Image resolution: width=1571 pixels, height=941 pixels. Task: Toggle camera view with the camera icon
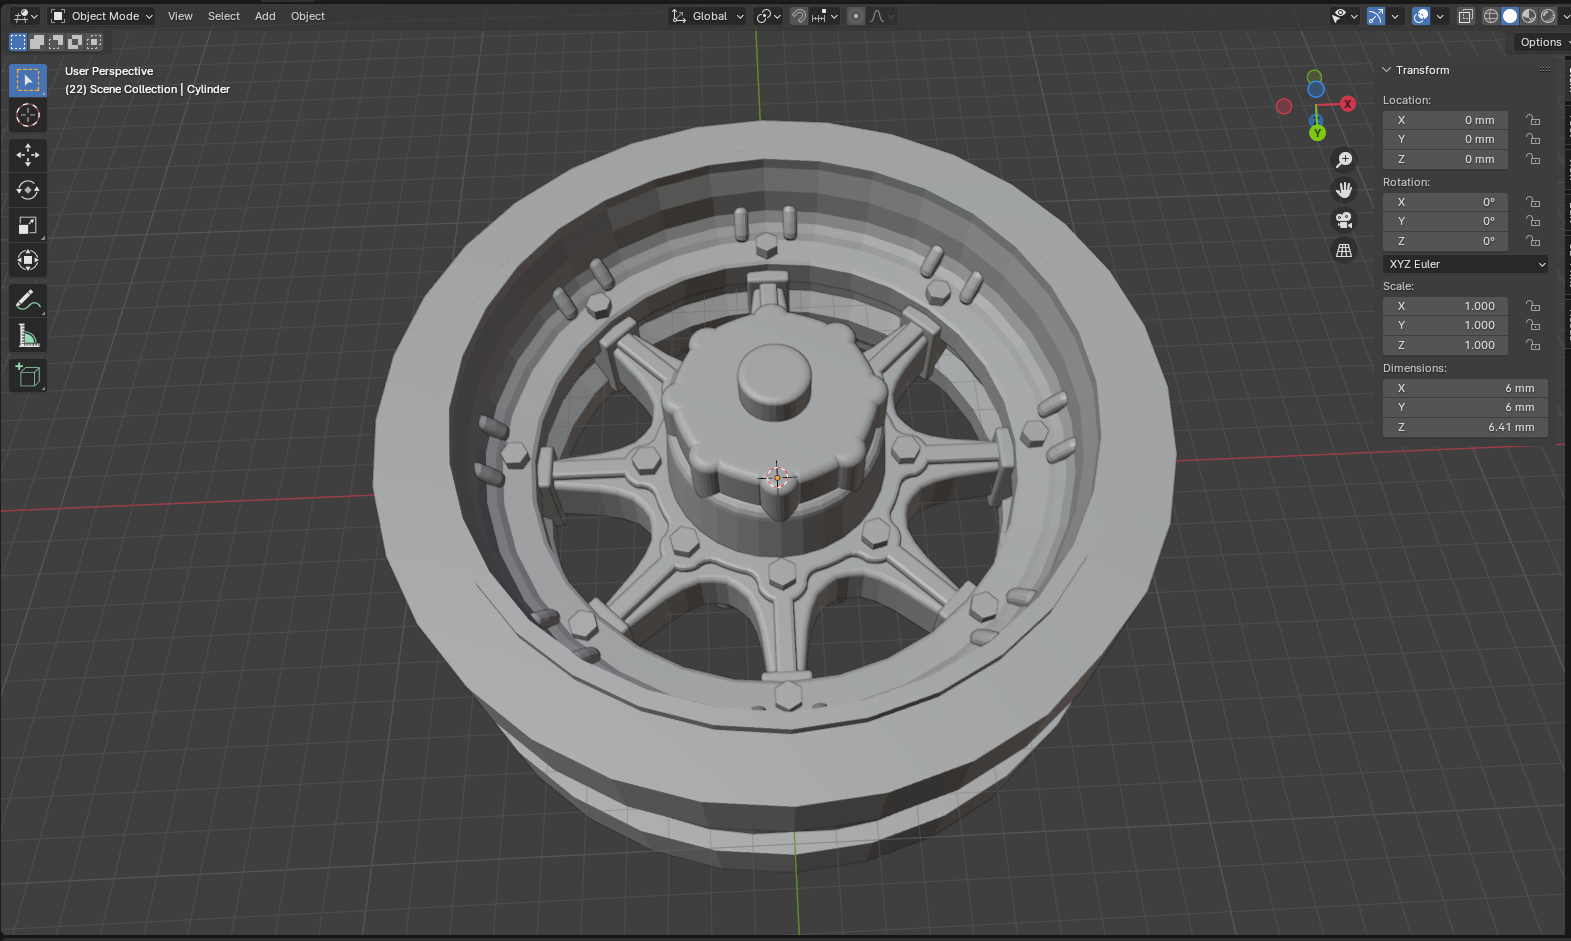[x=1344, y=220]
